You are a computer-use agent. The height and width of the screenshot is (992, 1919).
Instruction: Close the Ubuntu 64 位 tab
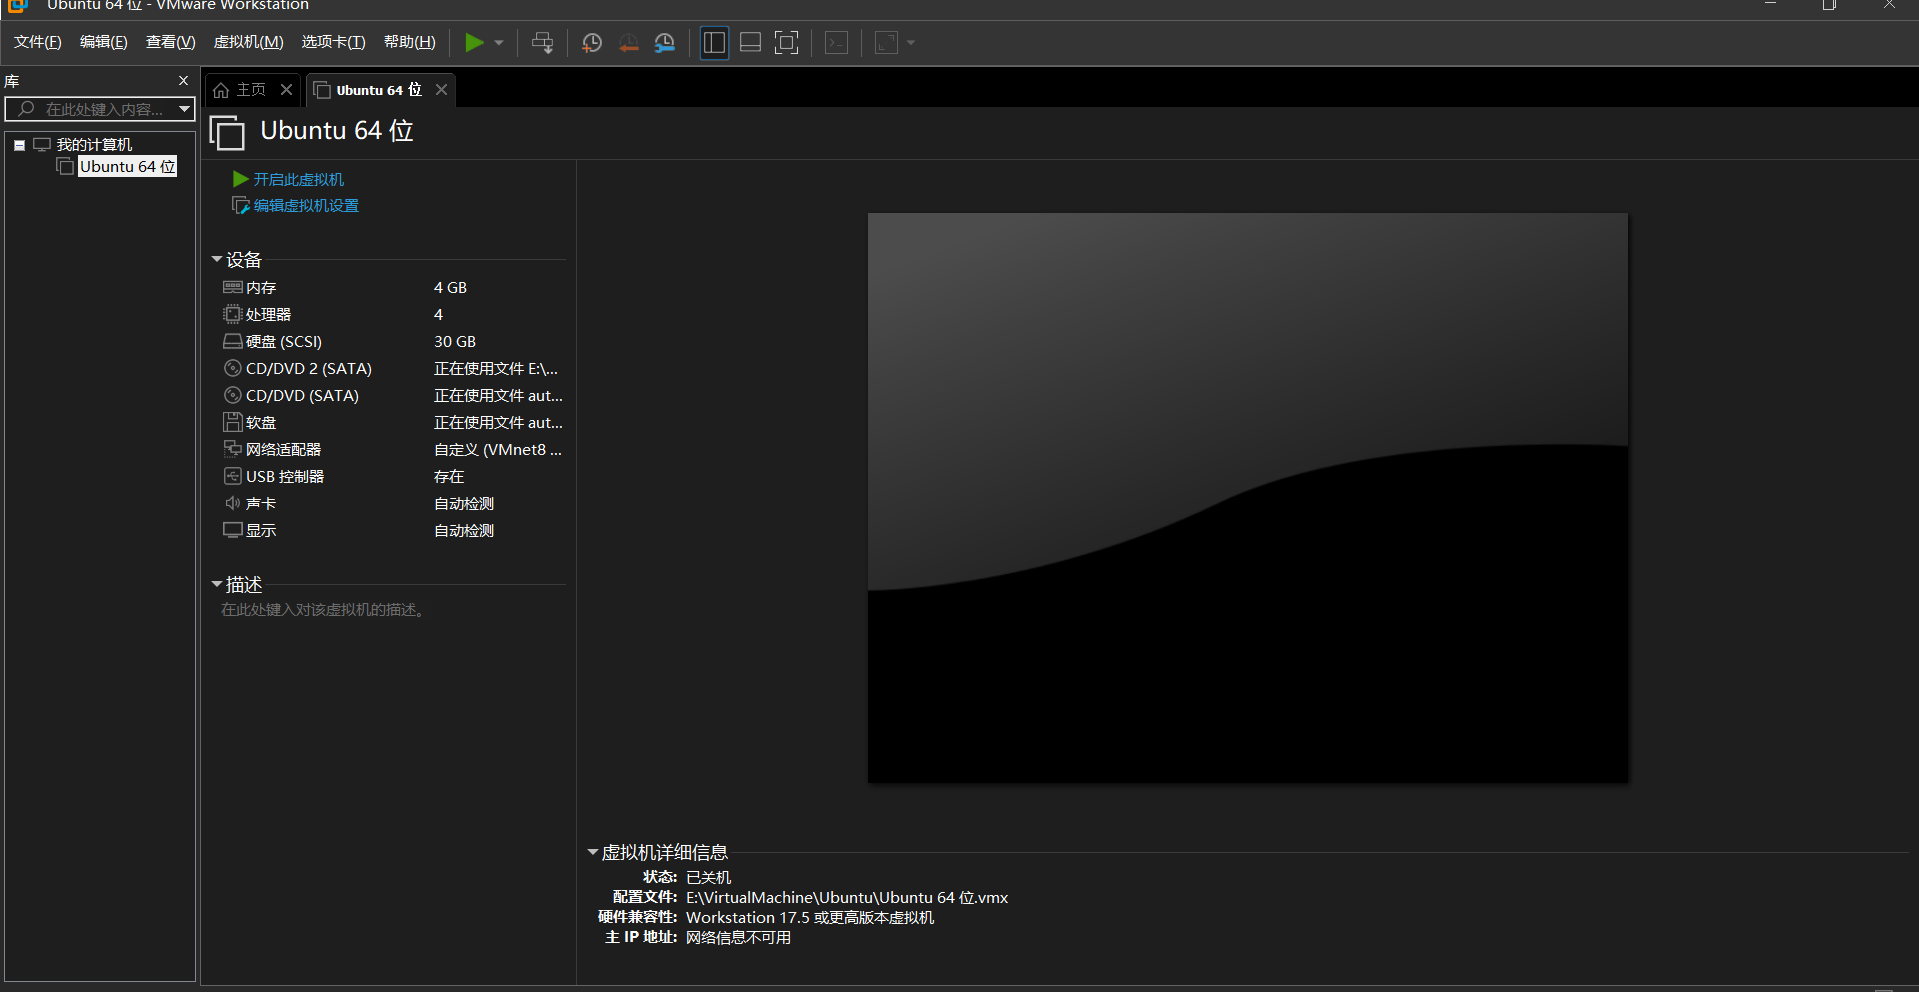pos(441,90)
